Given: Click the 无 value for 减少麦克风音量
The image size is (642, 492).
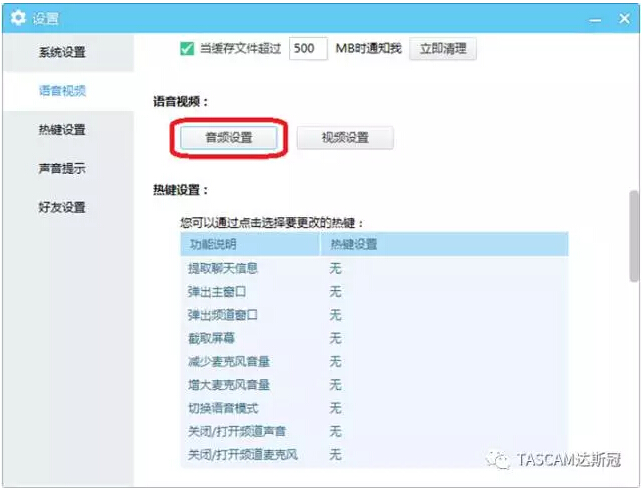Looking at the screenshot, I should [335, 361].
